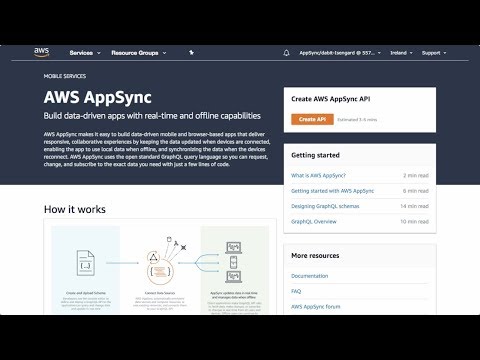Click the 'How it works' heading
The image size is (480, 360).
click(75, 209)
